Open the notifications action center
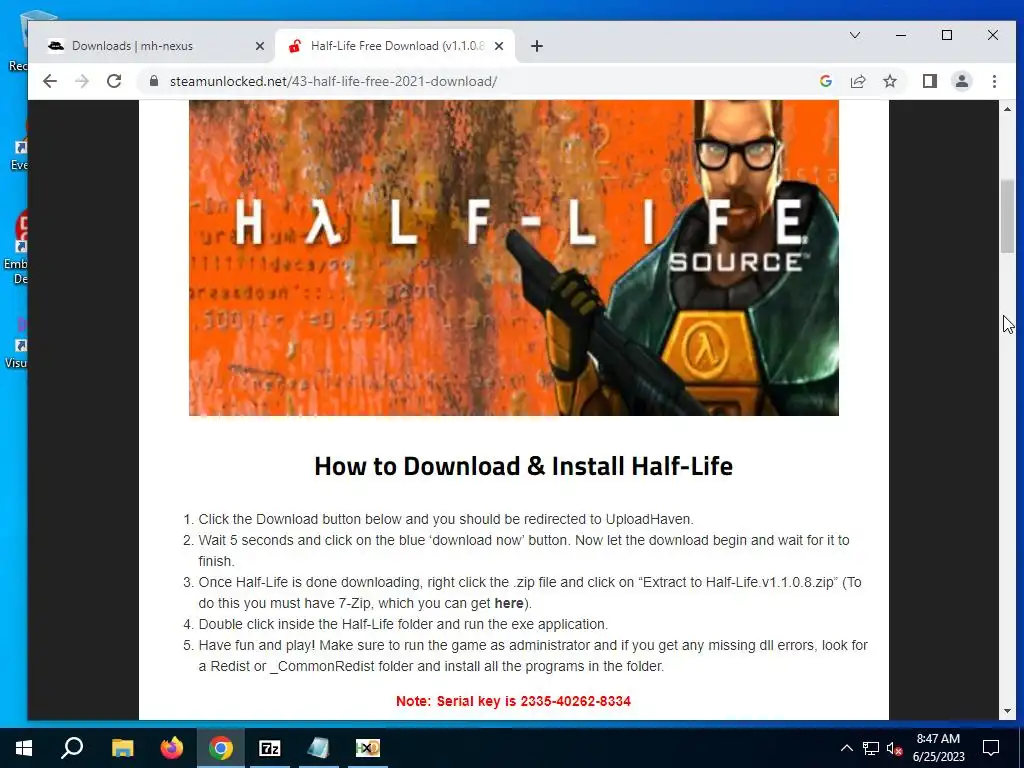1024x768 pixels. tap(991, 748)
